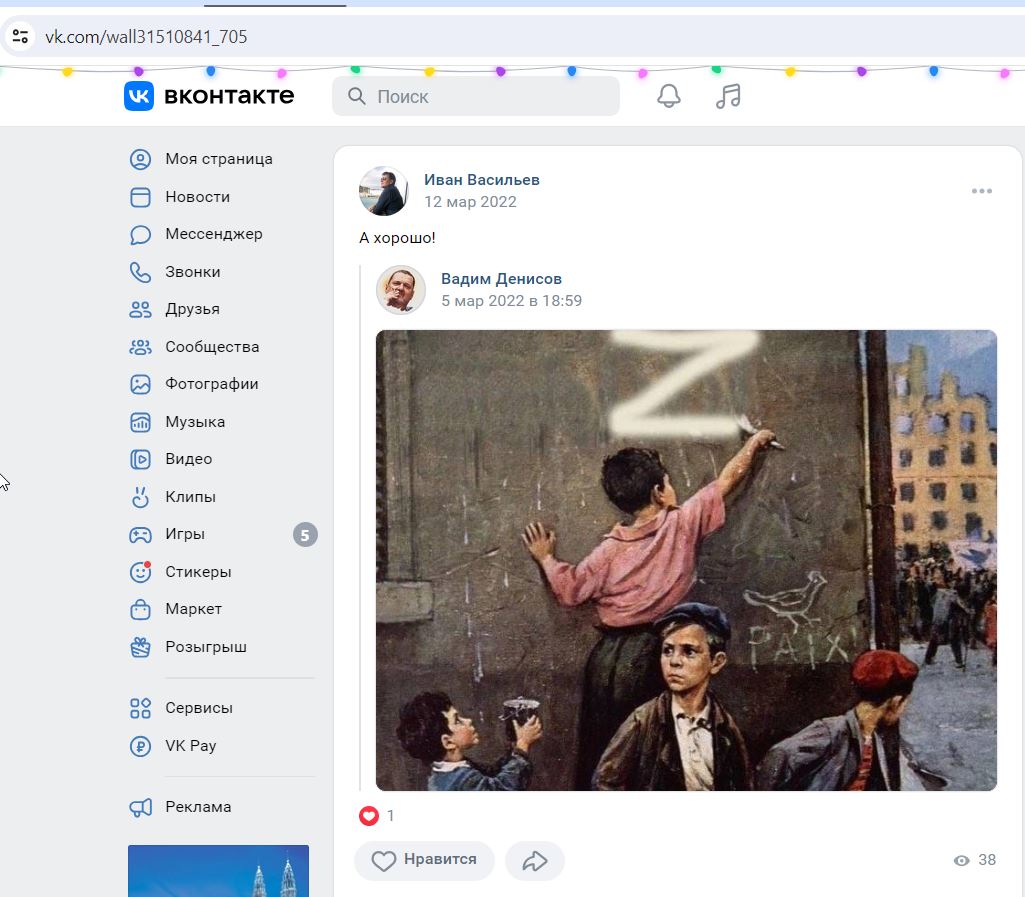Viewport: 1025px width, 897px height.
Task: Click the Клипы hand icon
Action: (x=140, y=497)
